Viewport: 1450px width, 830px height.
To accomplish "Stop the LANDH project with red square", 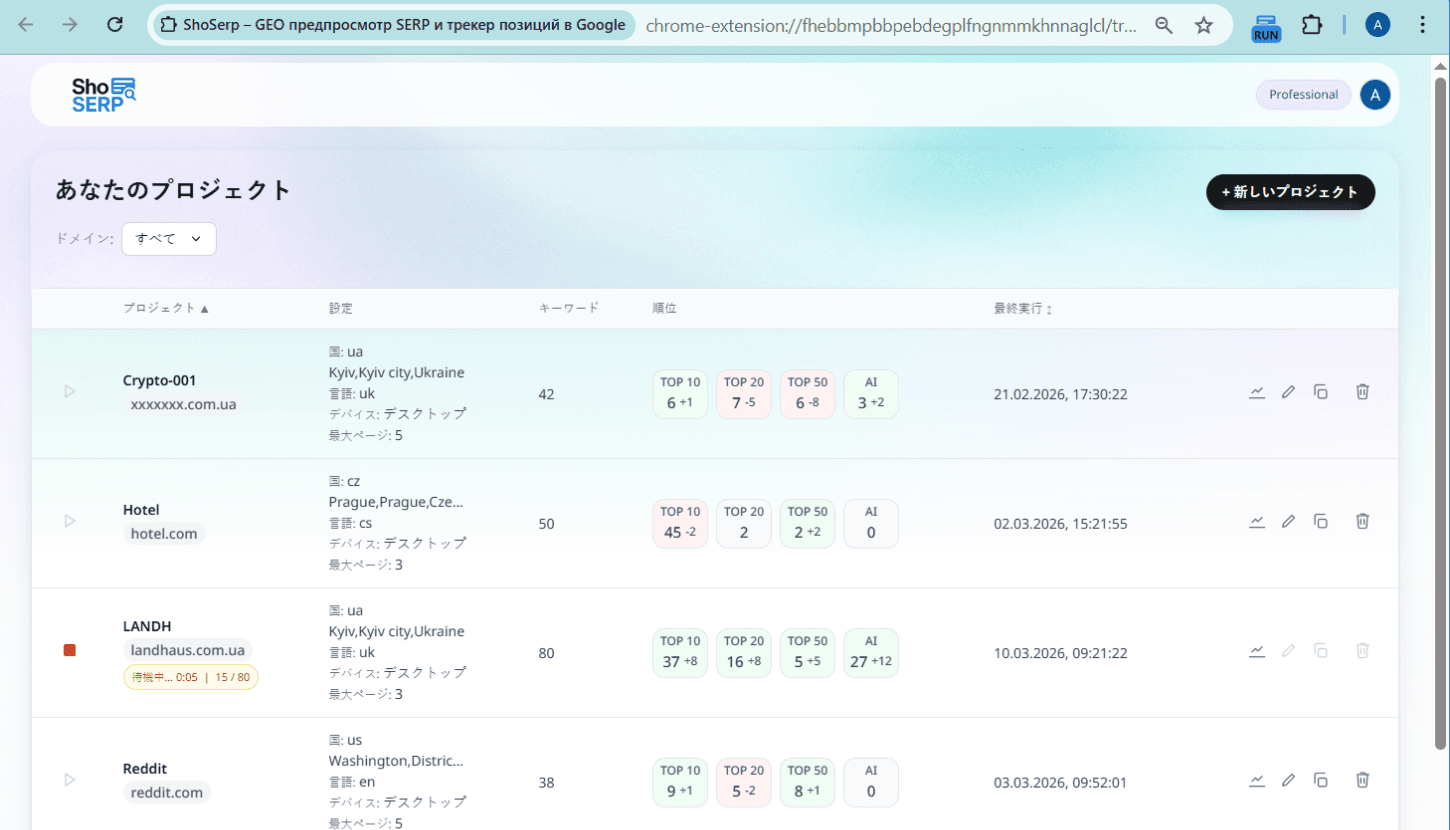I will click(x=69, y=650).
